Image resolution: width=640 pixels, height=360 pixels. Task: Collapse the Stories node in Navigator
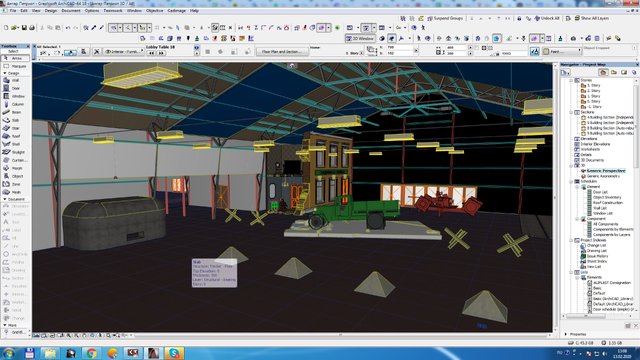click(x=571, y=80)
